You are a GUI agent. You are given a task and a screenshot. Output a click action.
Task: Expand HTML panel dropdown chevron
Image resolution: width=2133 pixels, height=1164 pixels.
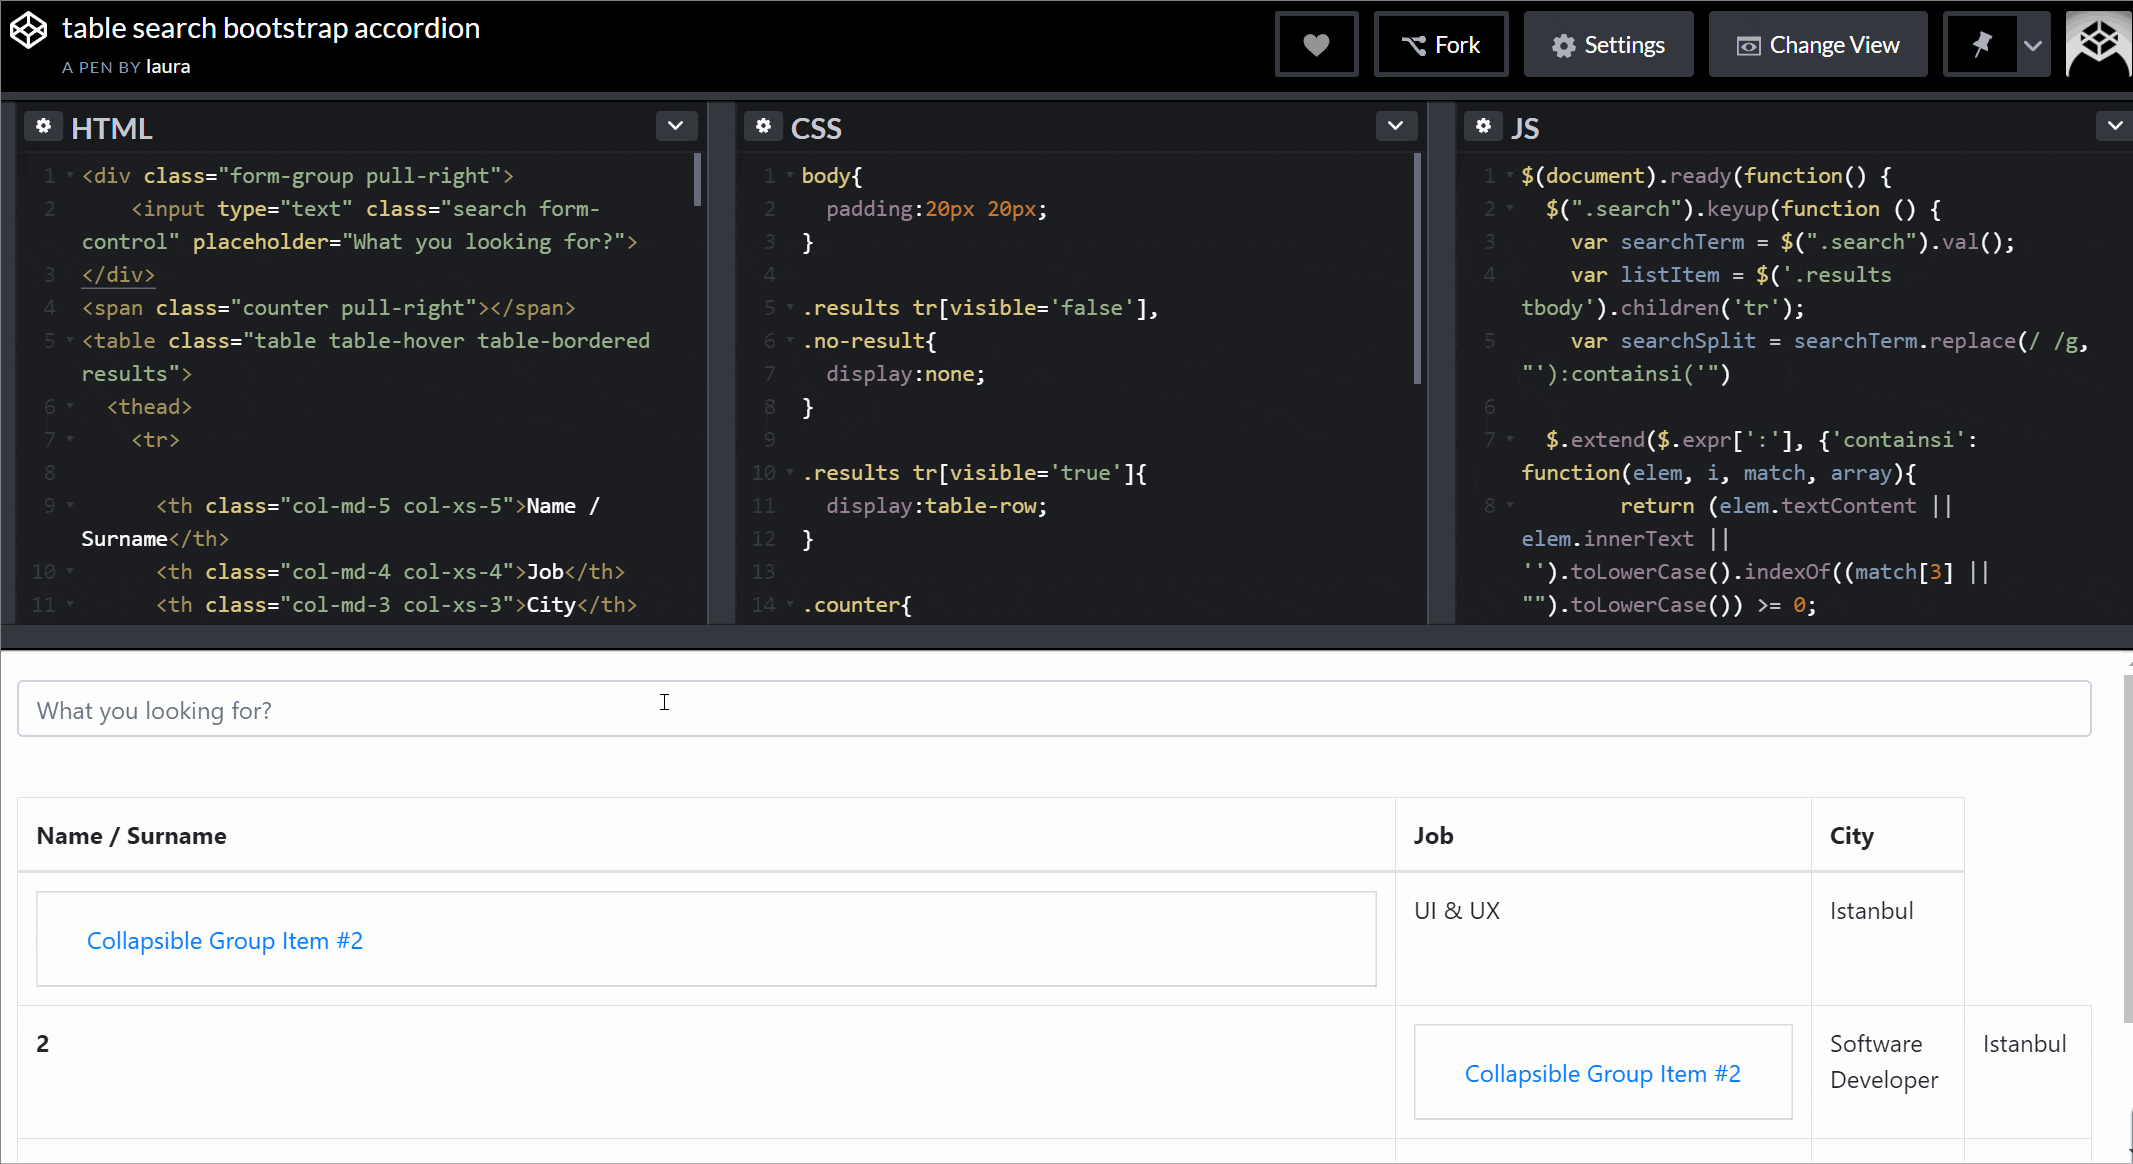tap(676, 126)
